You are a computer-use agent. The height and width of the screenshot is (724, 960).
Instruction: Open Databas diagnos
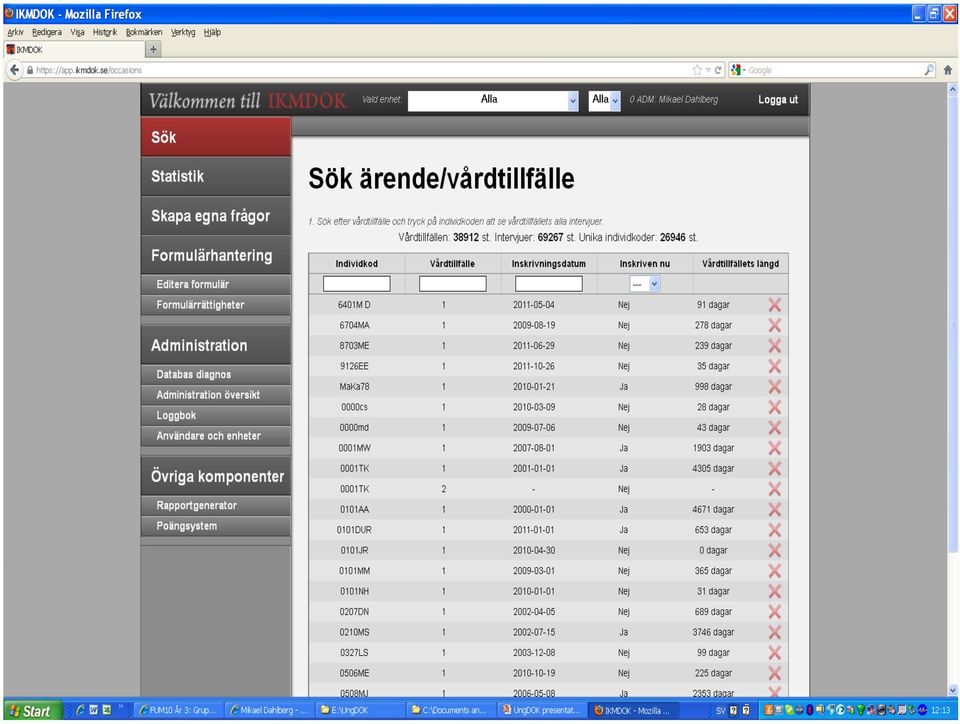pyautogui.click(x=216, y=375)
